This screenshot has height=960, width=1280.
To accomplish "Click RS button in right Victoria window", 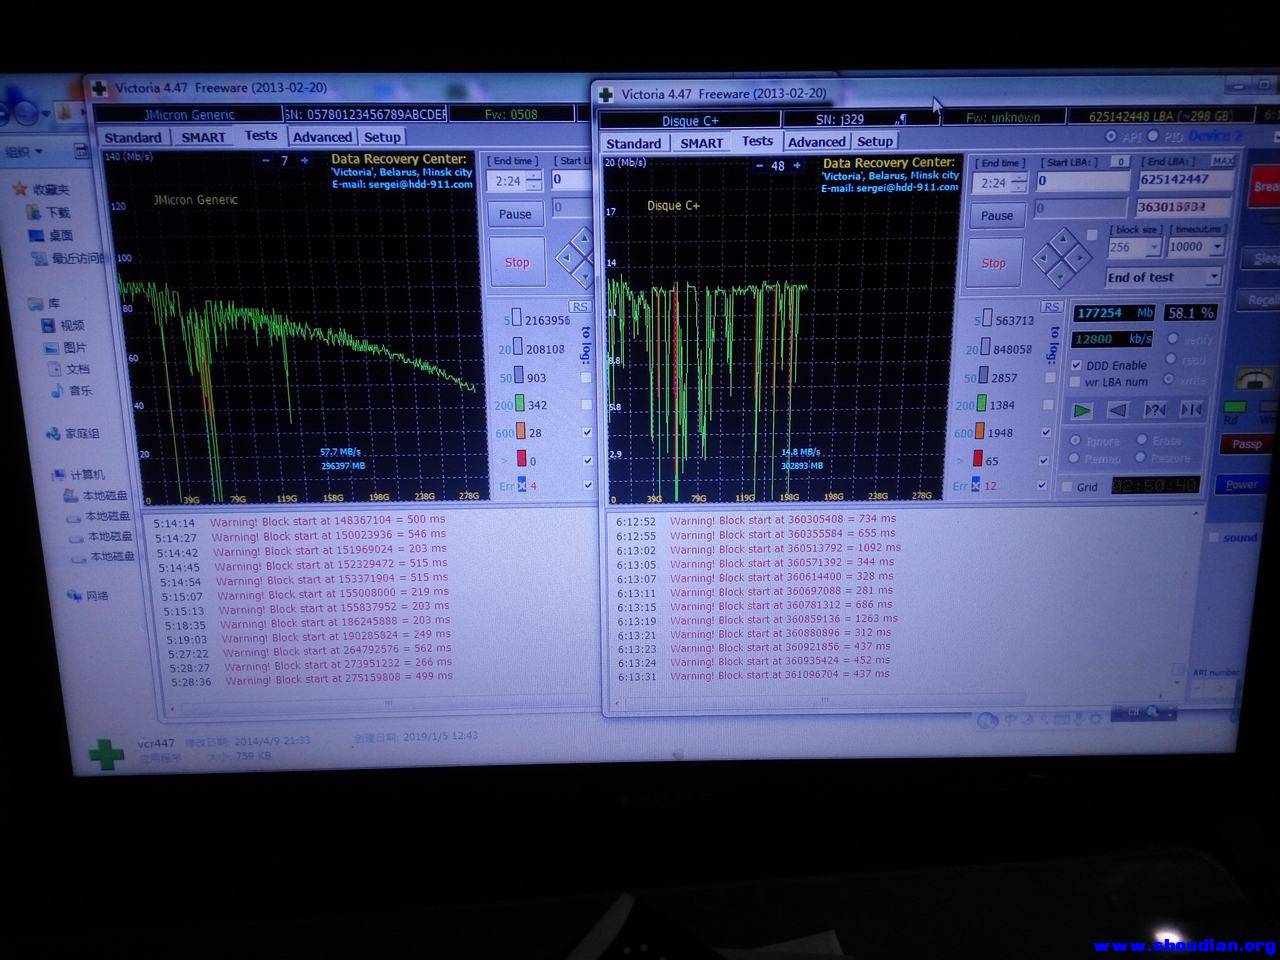I will [1050, 306].
